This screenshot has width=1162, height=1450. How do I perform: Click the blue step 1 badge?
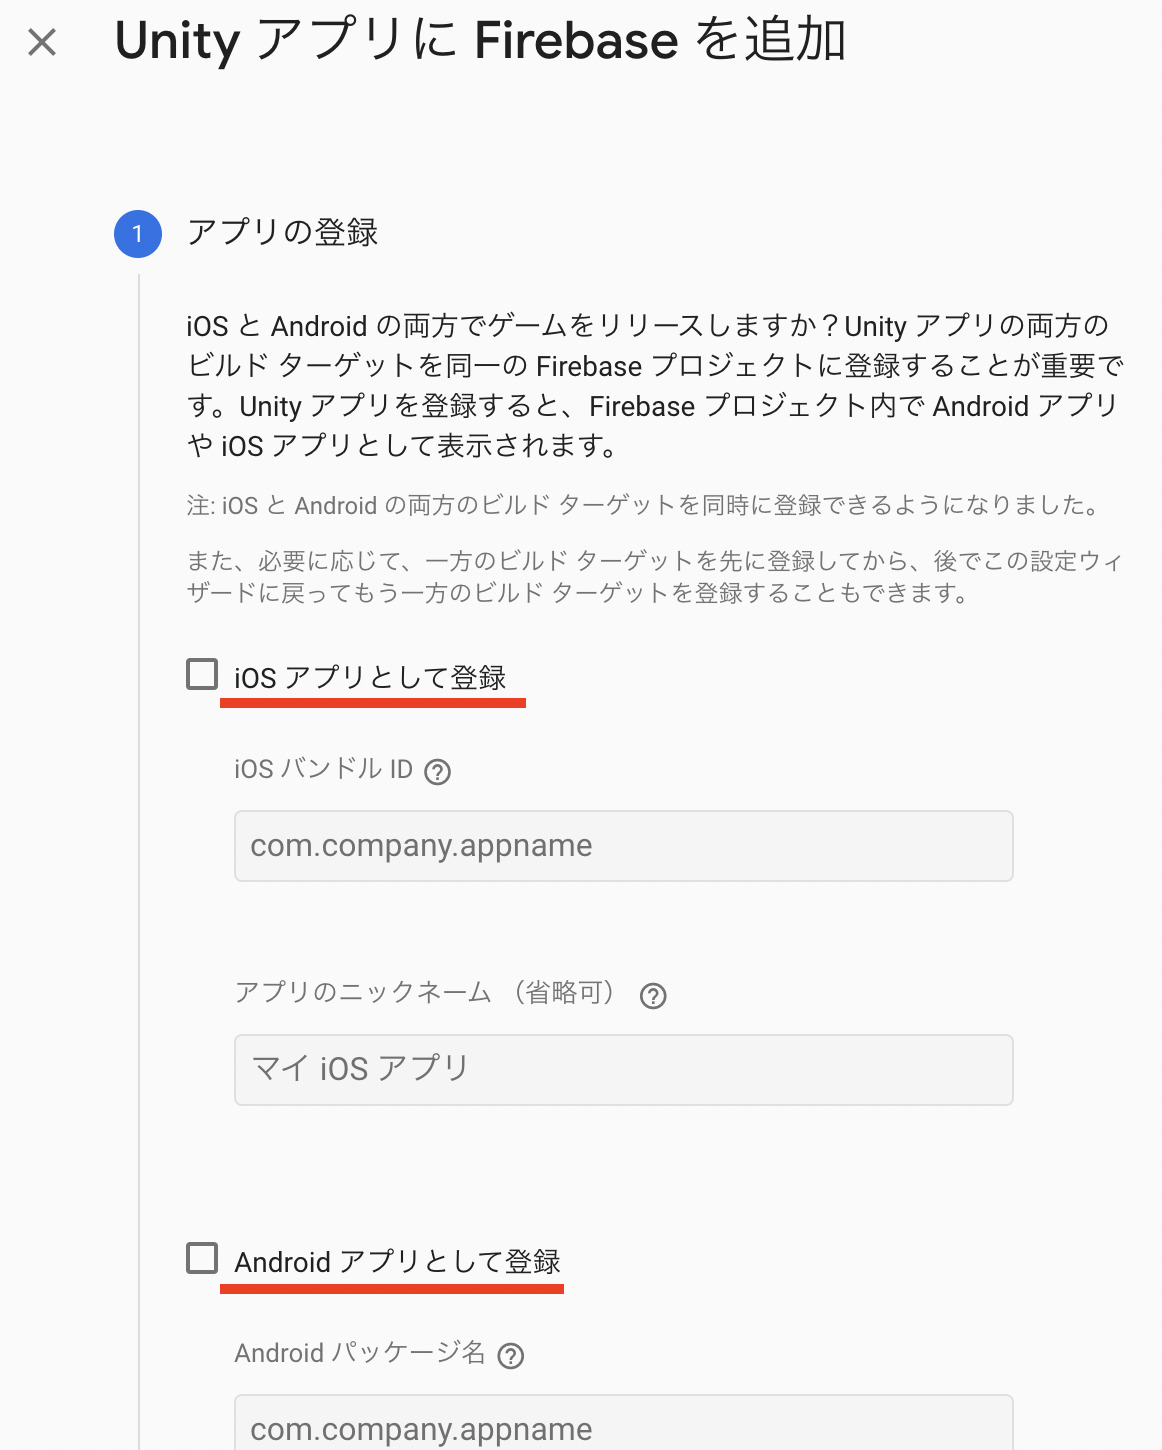[137, 234]
